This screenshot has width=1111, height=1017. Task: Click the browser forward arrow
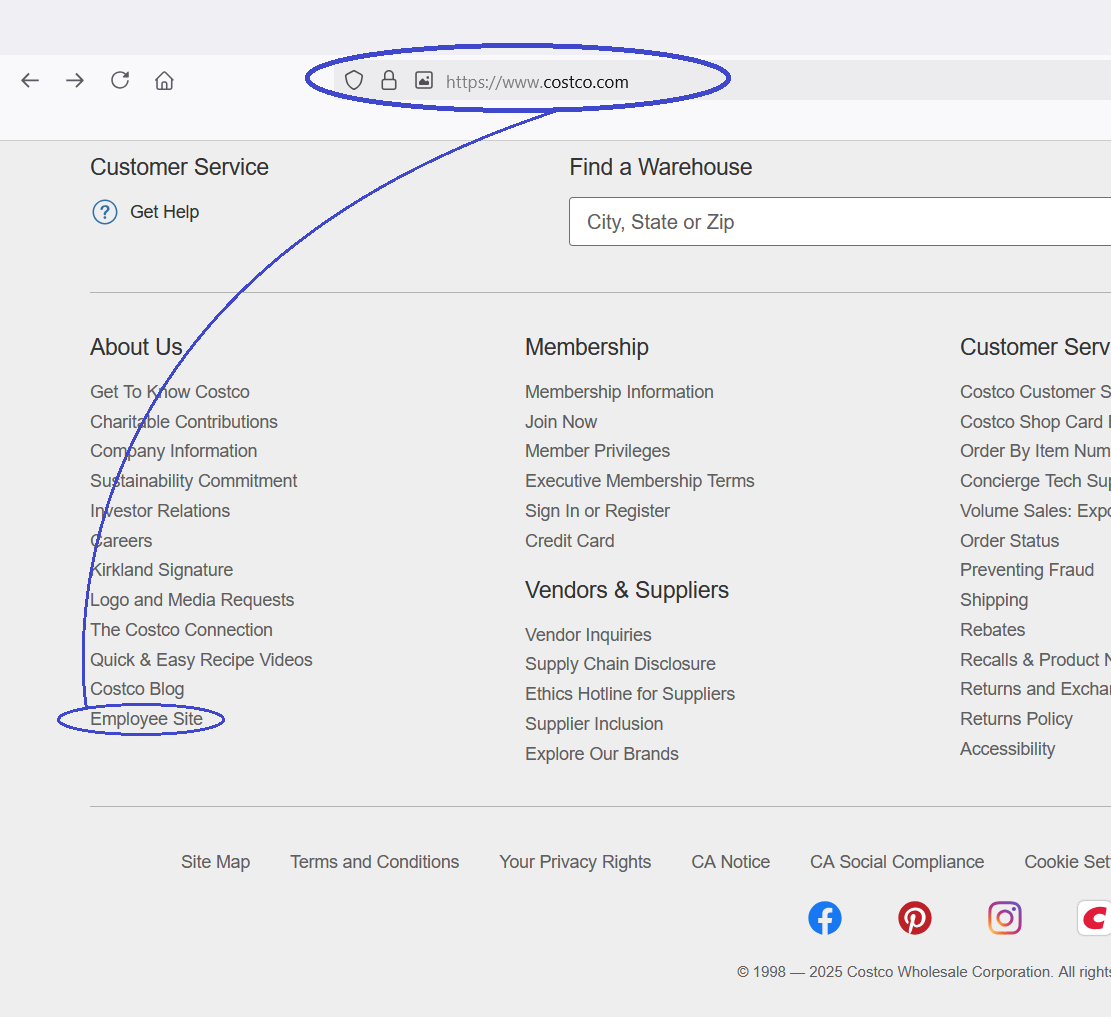(x=74, y=81)
